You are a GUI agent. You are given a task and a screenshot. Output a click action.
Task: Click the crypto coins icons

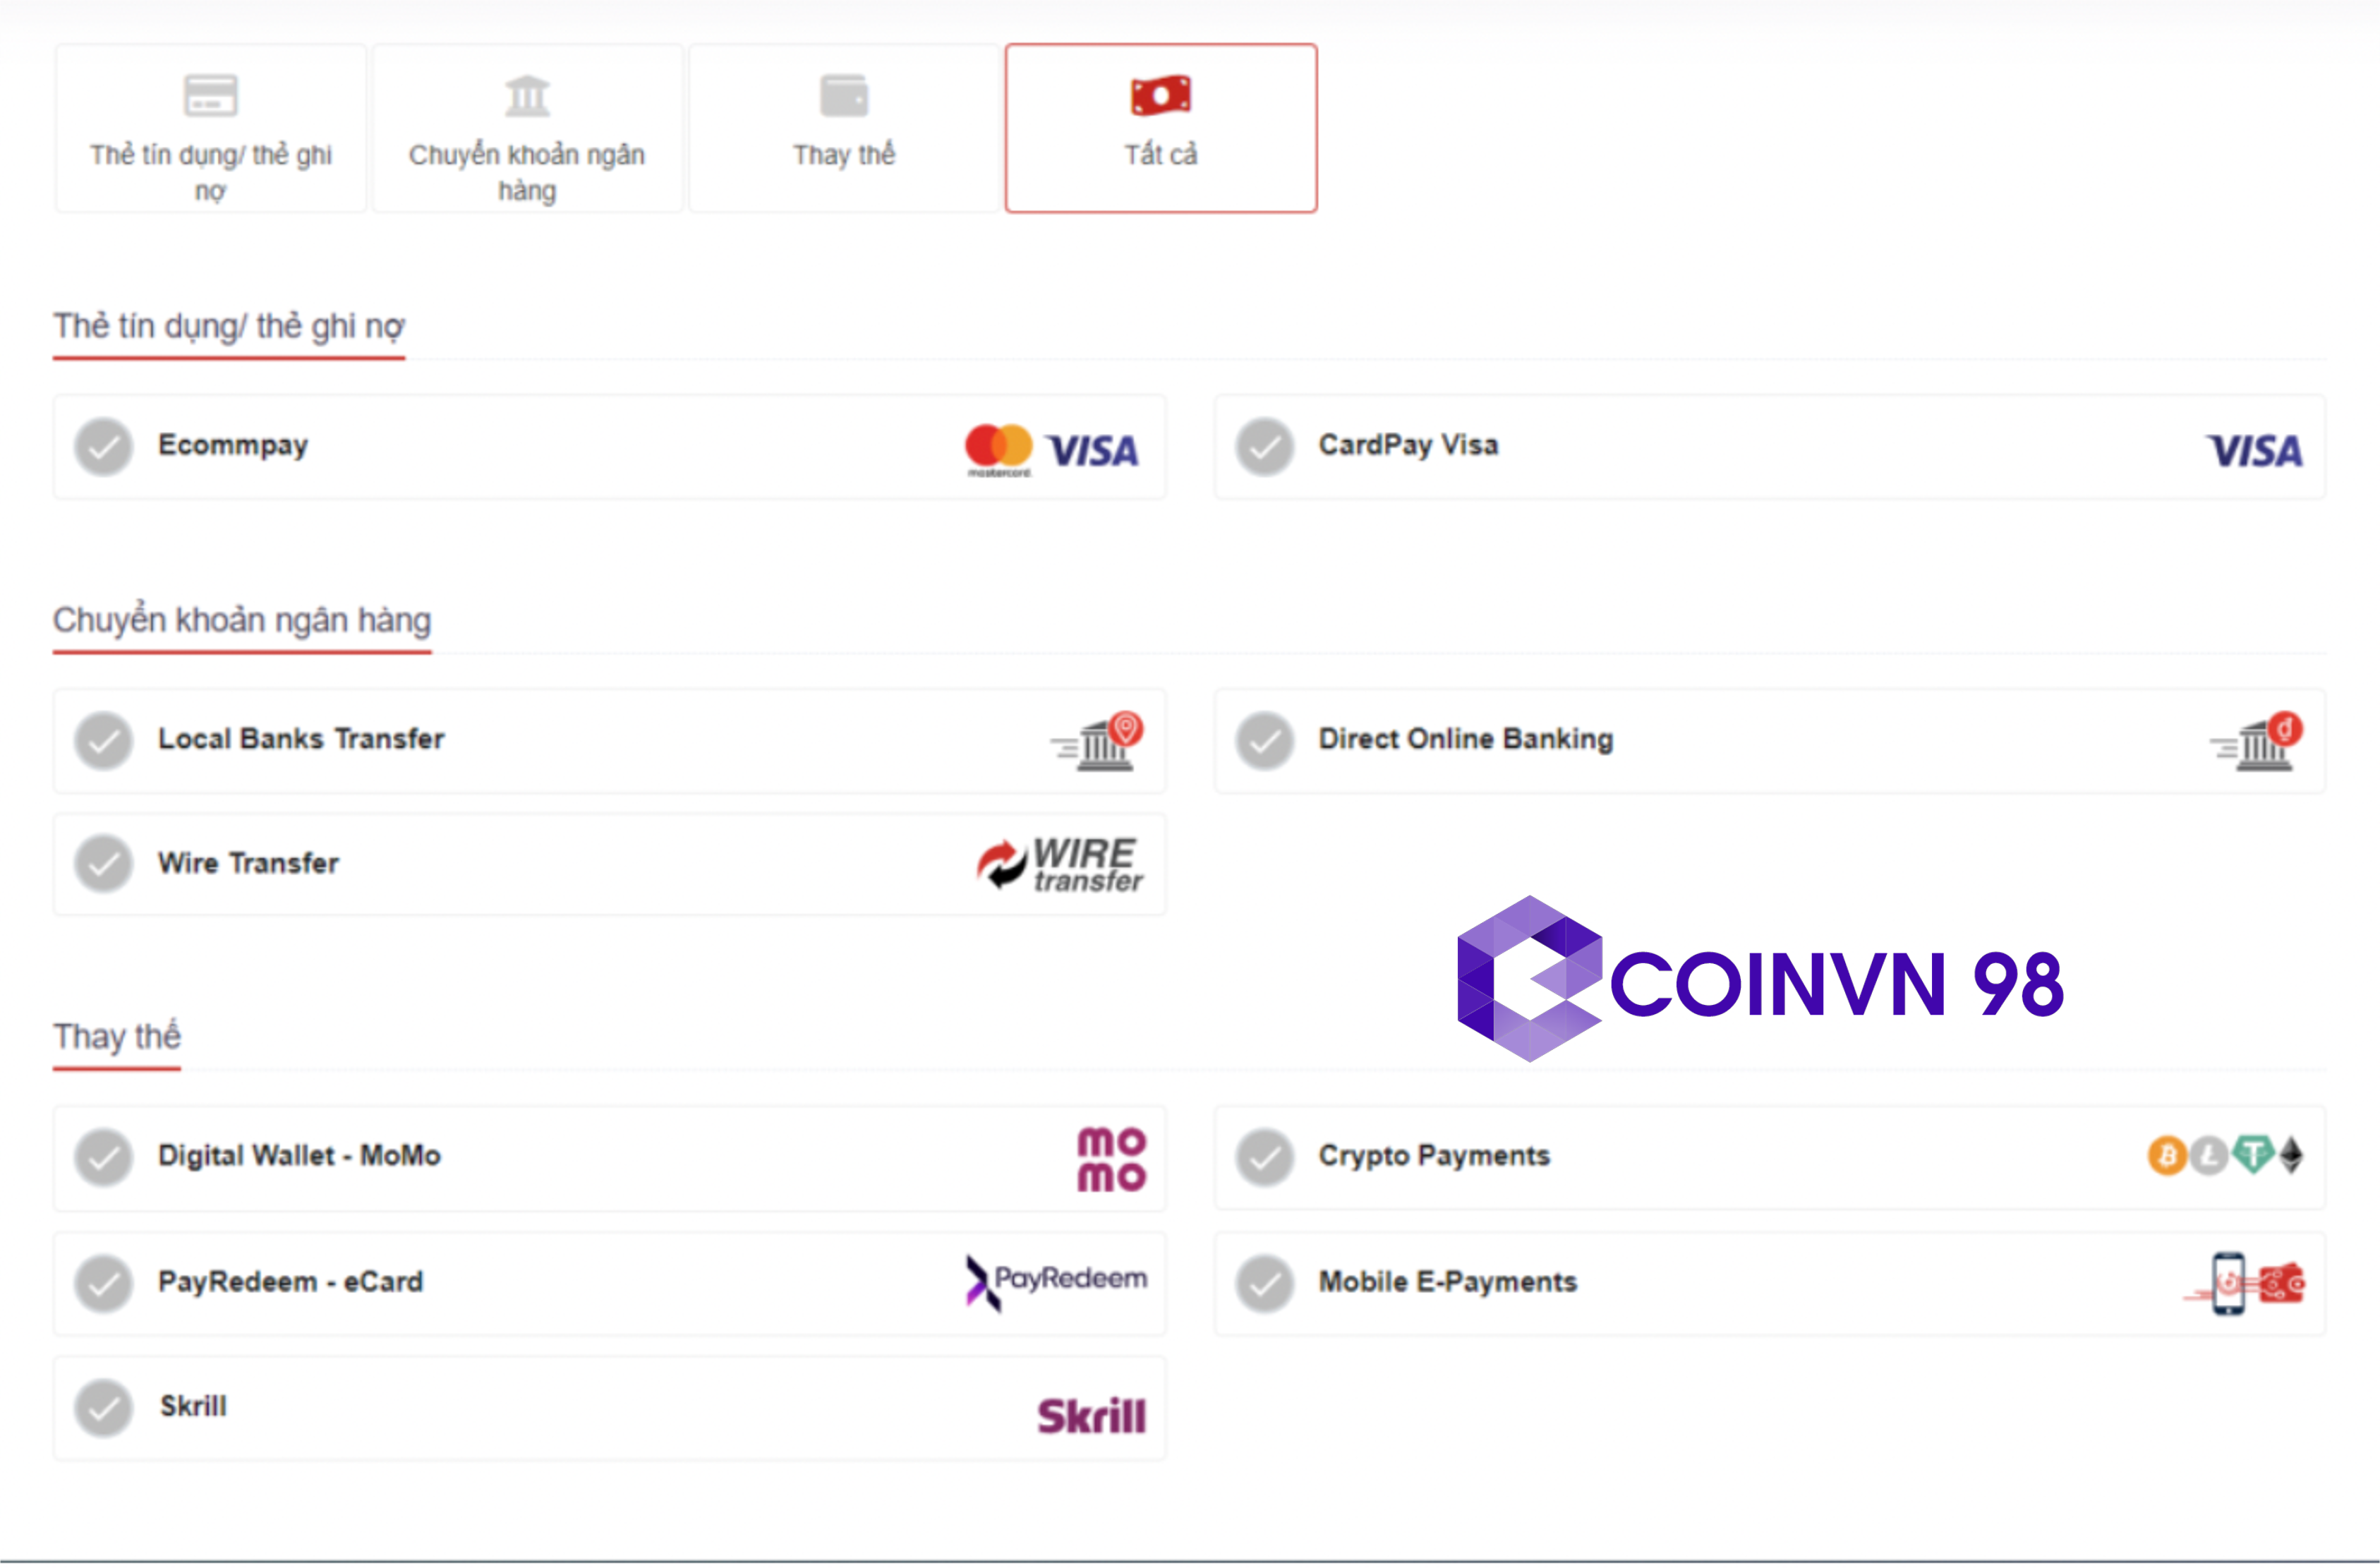tap(2225, 1156)
